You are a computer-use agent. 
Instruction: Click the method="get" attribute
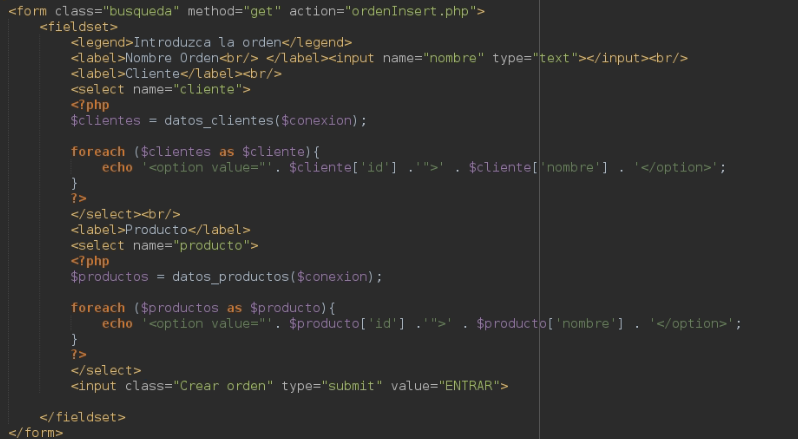pos(234,11)
